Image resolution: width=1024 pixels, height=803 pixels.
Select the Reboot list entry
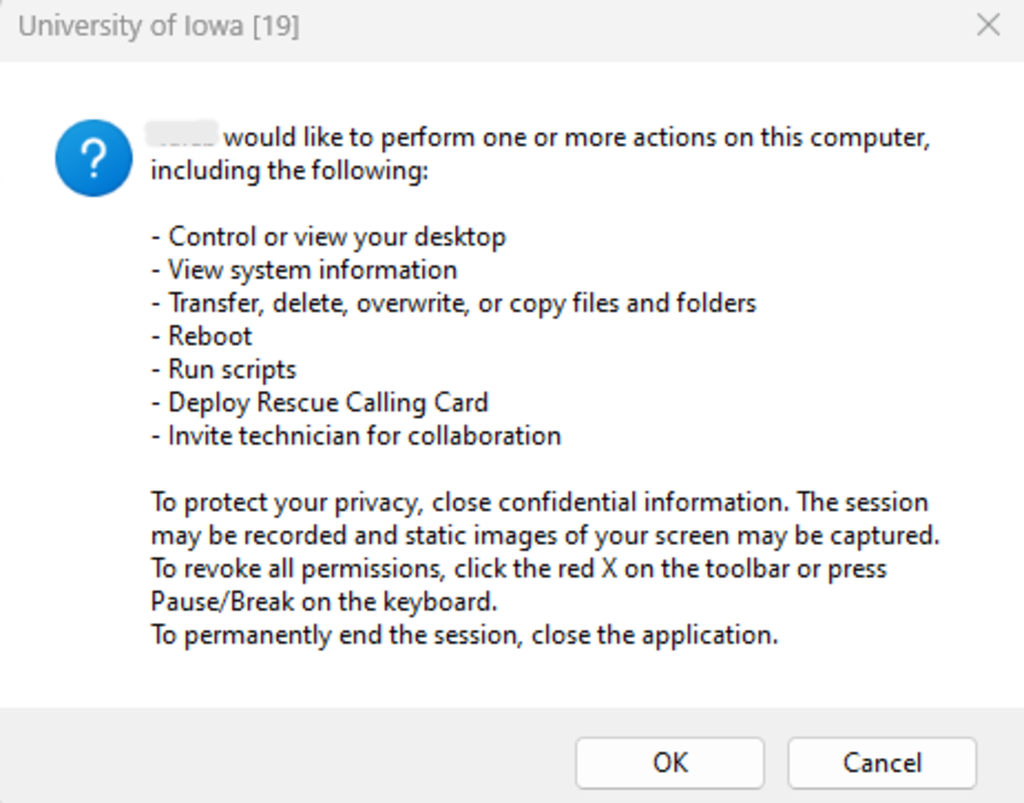tap(209, 336)
